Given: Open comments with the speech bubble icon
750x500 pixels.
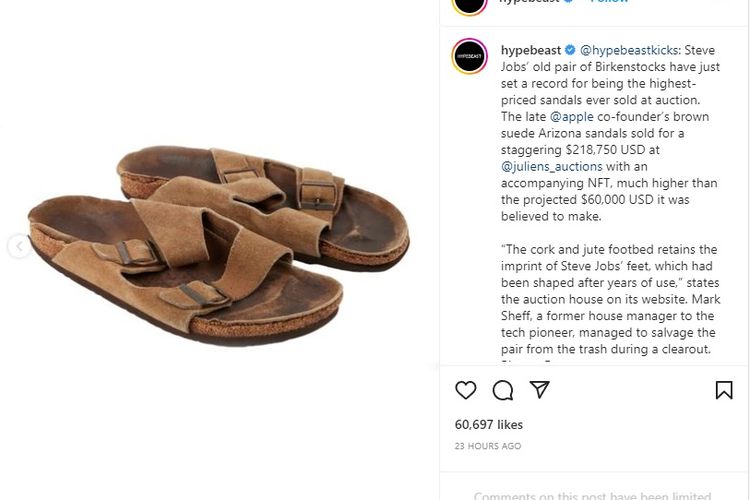Looking at the screenshot, I should pos(503,390).
